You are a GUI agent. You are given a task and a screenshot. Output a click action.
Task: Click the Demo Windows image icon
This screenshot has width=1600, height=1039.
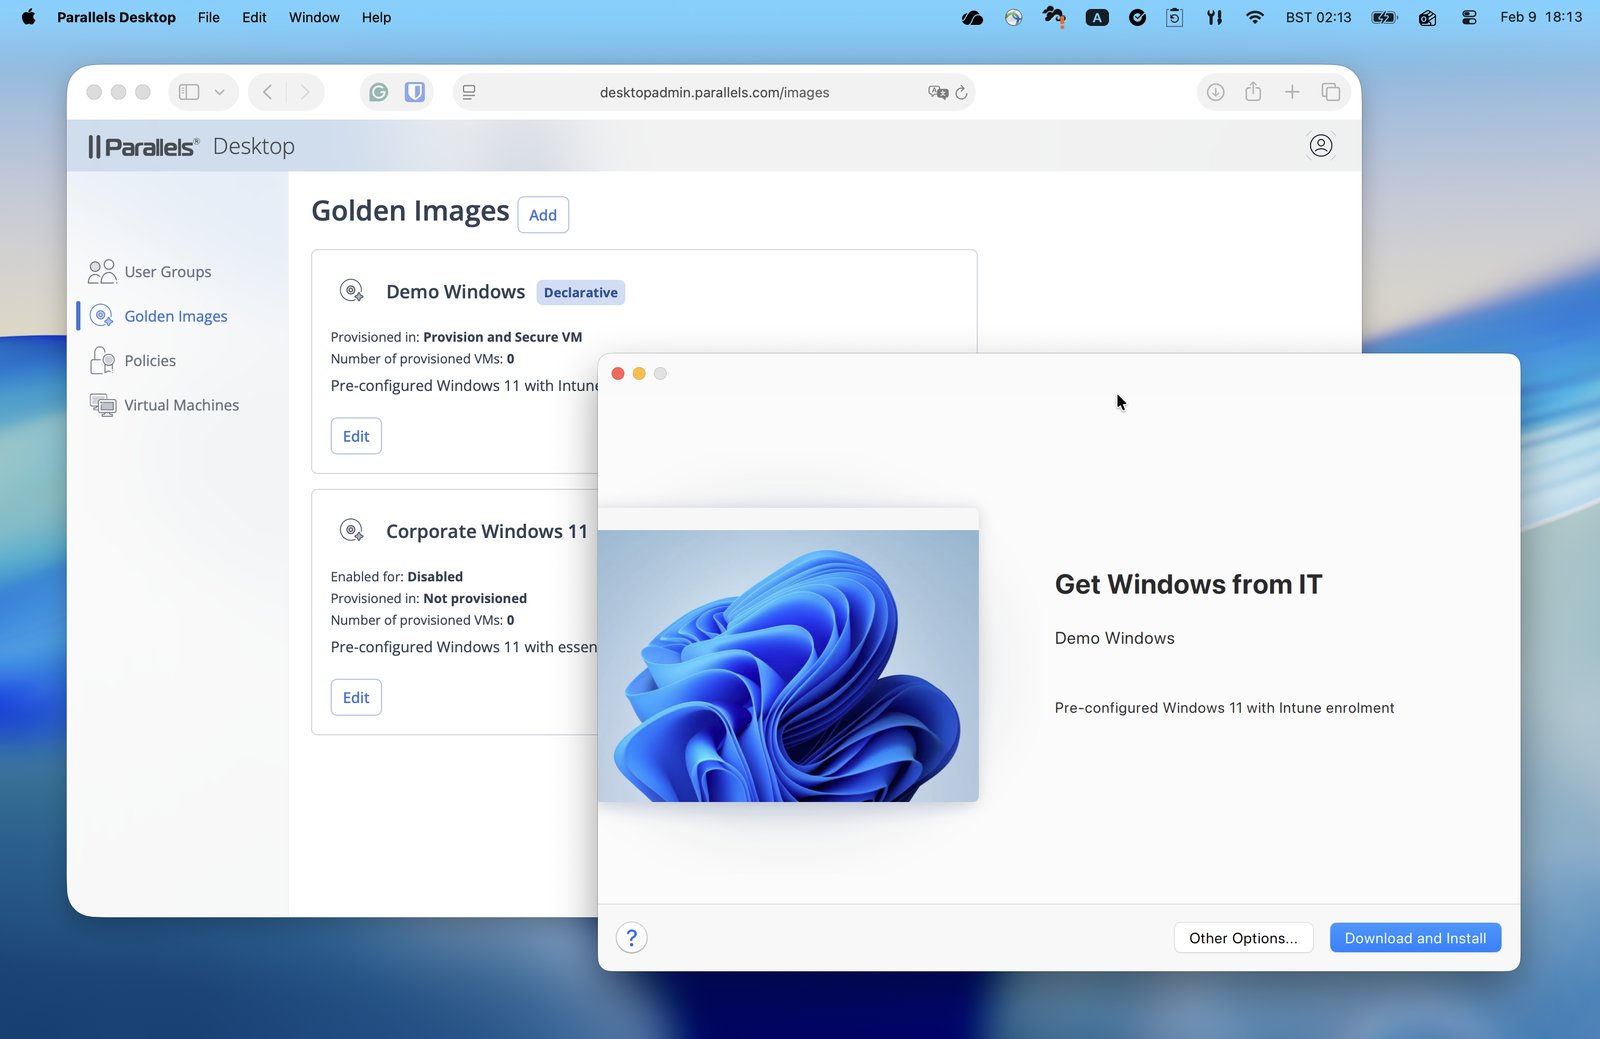click(x=352, y=291)
